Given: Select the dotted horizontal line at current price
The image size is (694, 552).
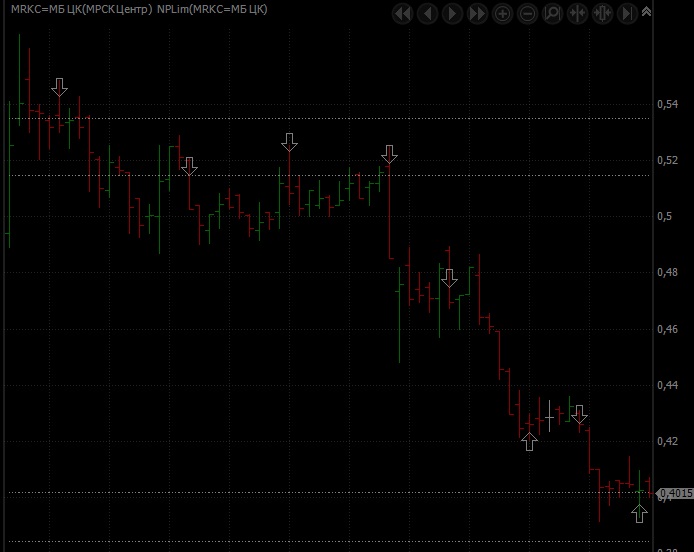Looking at the screenshot, I should pos(300,493).
